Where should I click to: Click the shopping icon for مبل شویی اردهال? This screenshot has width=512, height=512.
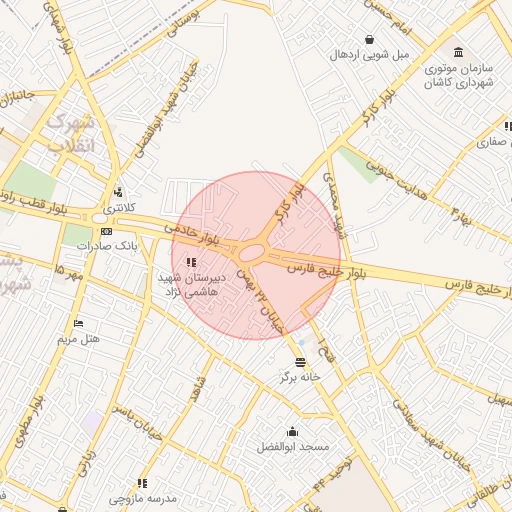pos(369,40)
